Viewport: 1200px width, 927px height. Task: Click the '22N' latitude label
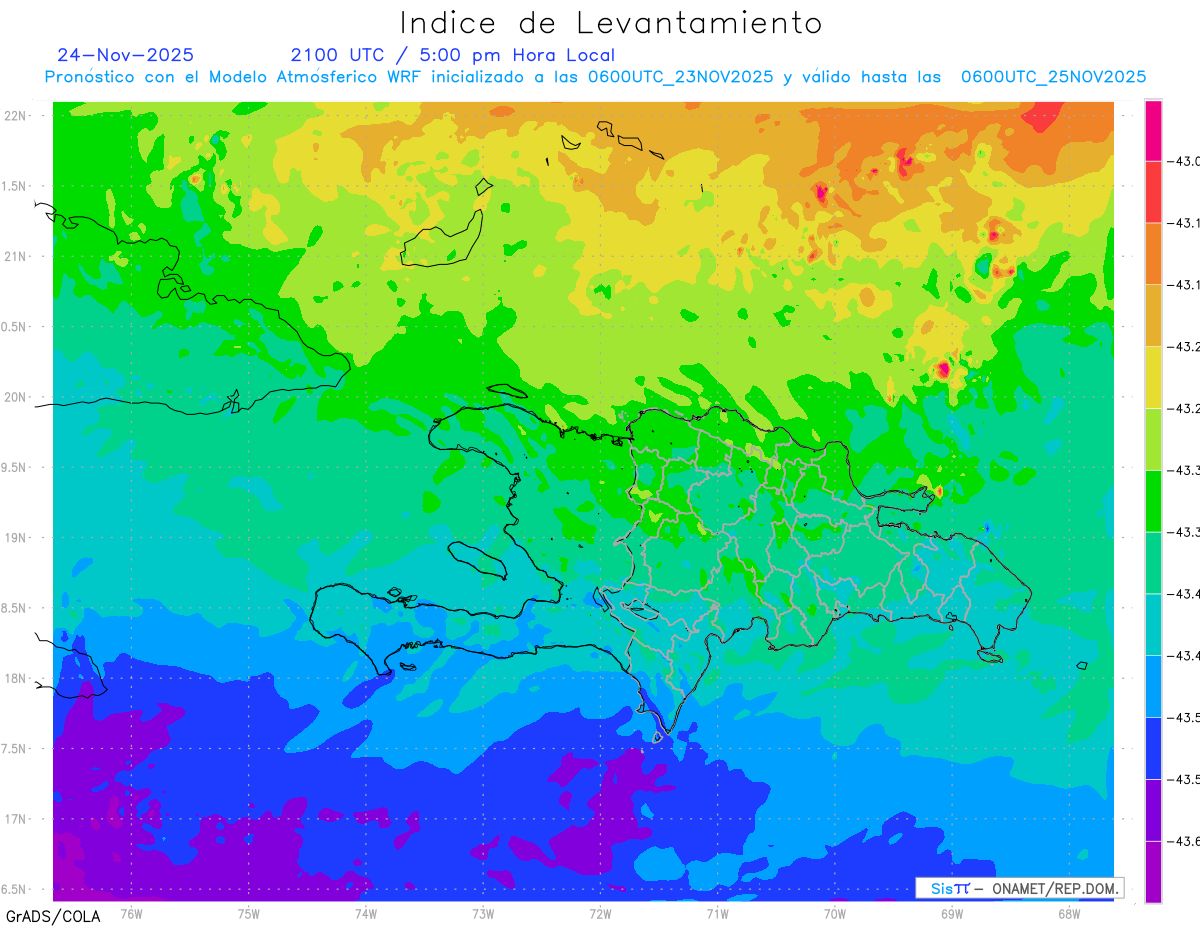tap(14, 116)
